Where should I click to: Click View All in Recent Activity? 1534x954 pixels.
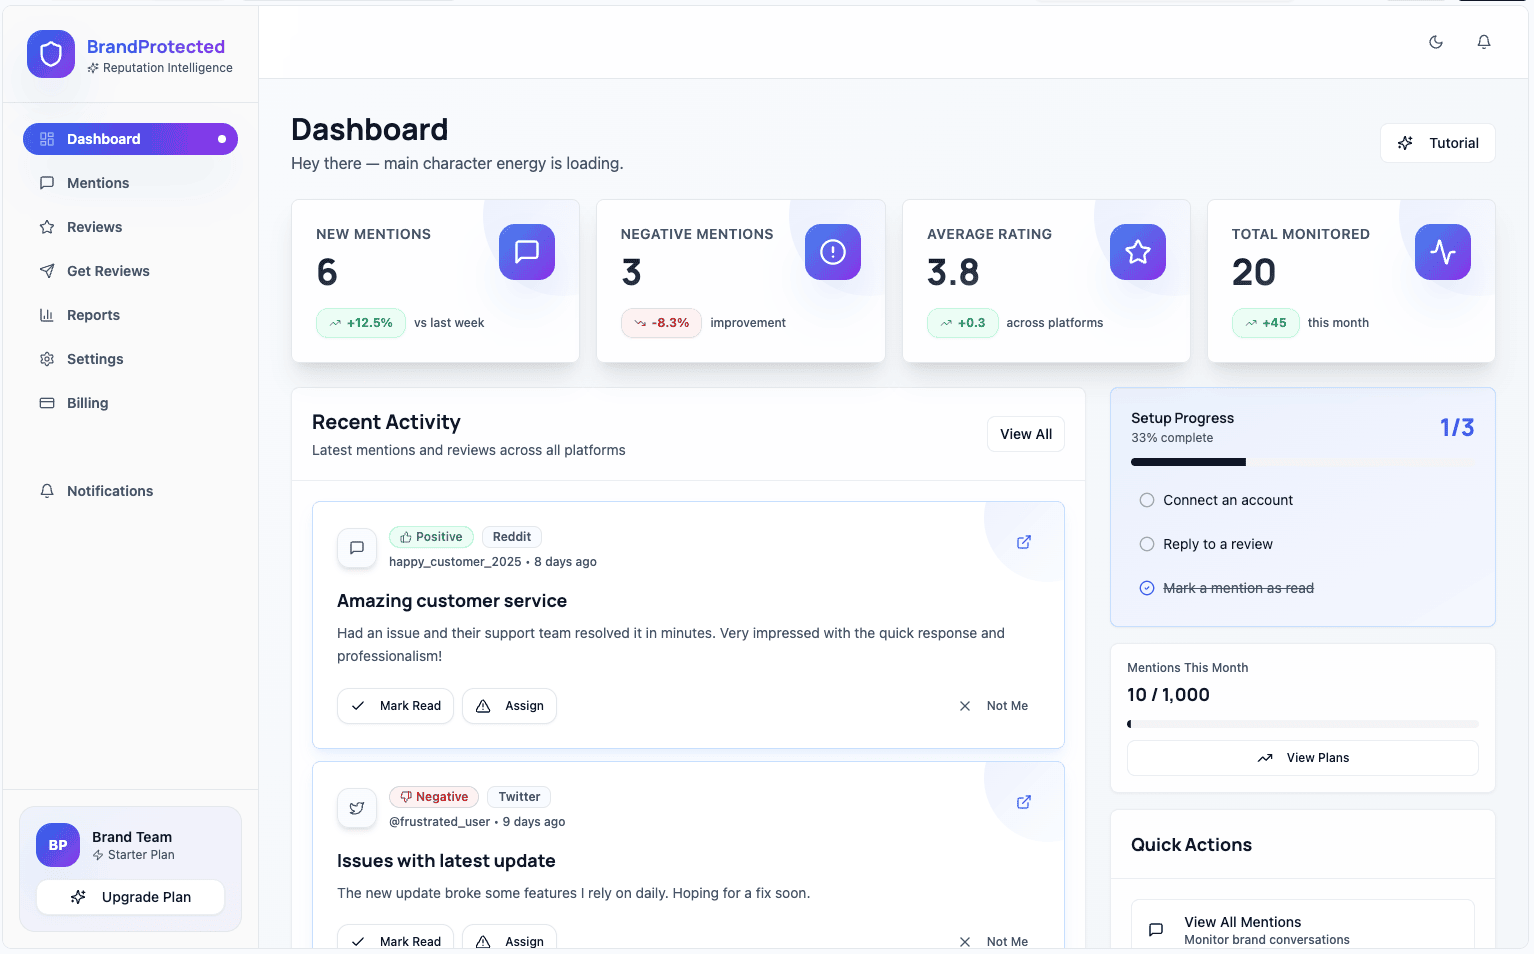click(x=1026, y=434)
